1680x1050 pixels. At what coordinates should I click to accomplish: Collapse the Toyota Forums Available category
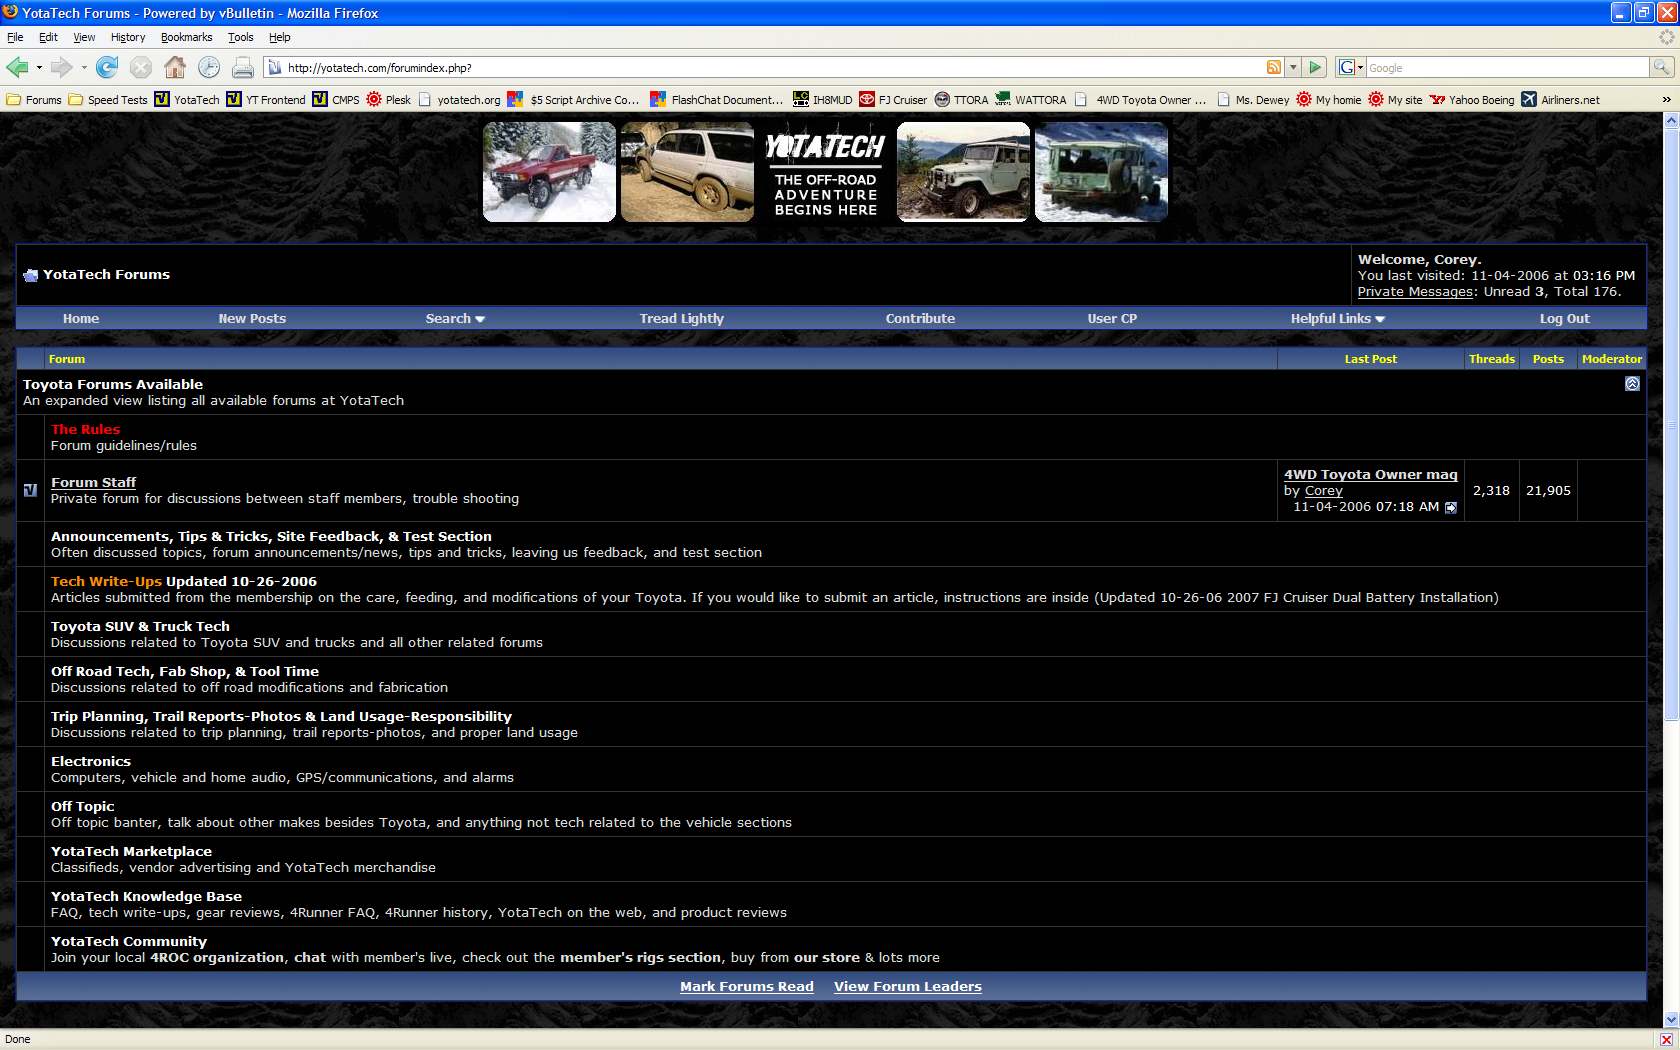coord(1632,384)
